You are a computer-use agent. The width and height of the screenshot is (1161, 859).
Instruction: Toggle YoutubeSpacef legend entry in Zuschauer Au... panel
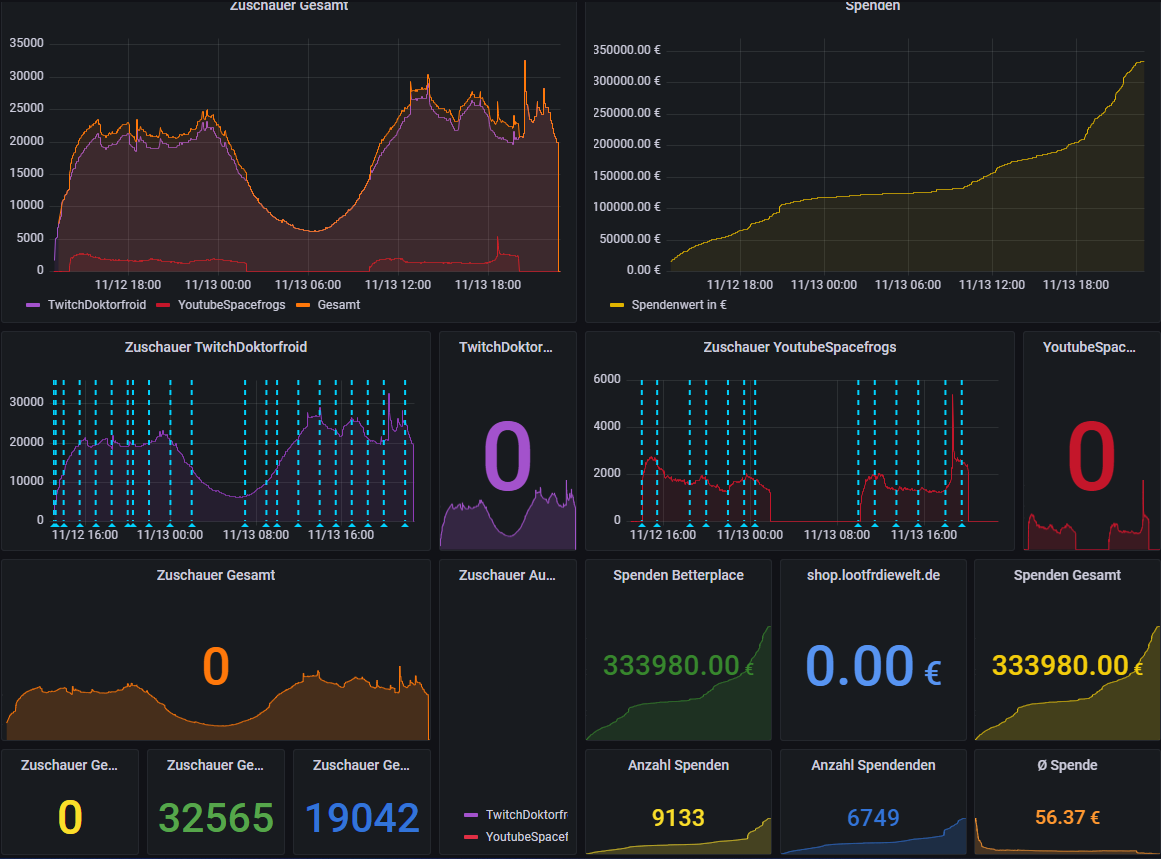[x=526, y=837]
